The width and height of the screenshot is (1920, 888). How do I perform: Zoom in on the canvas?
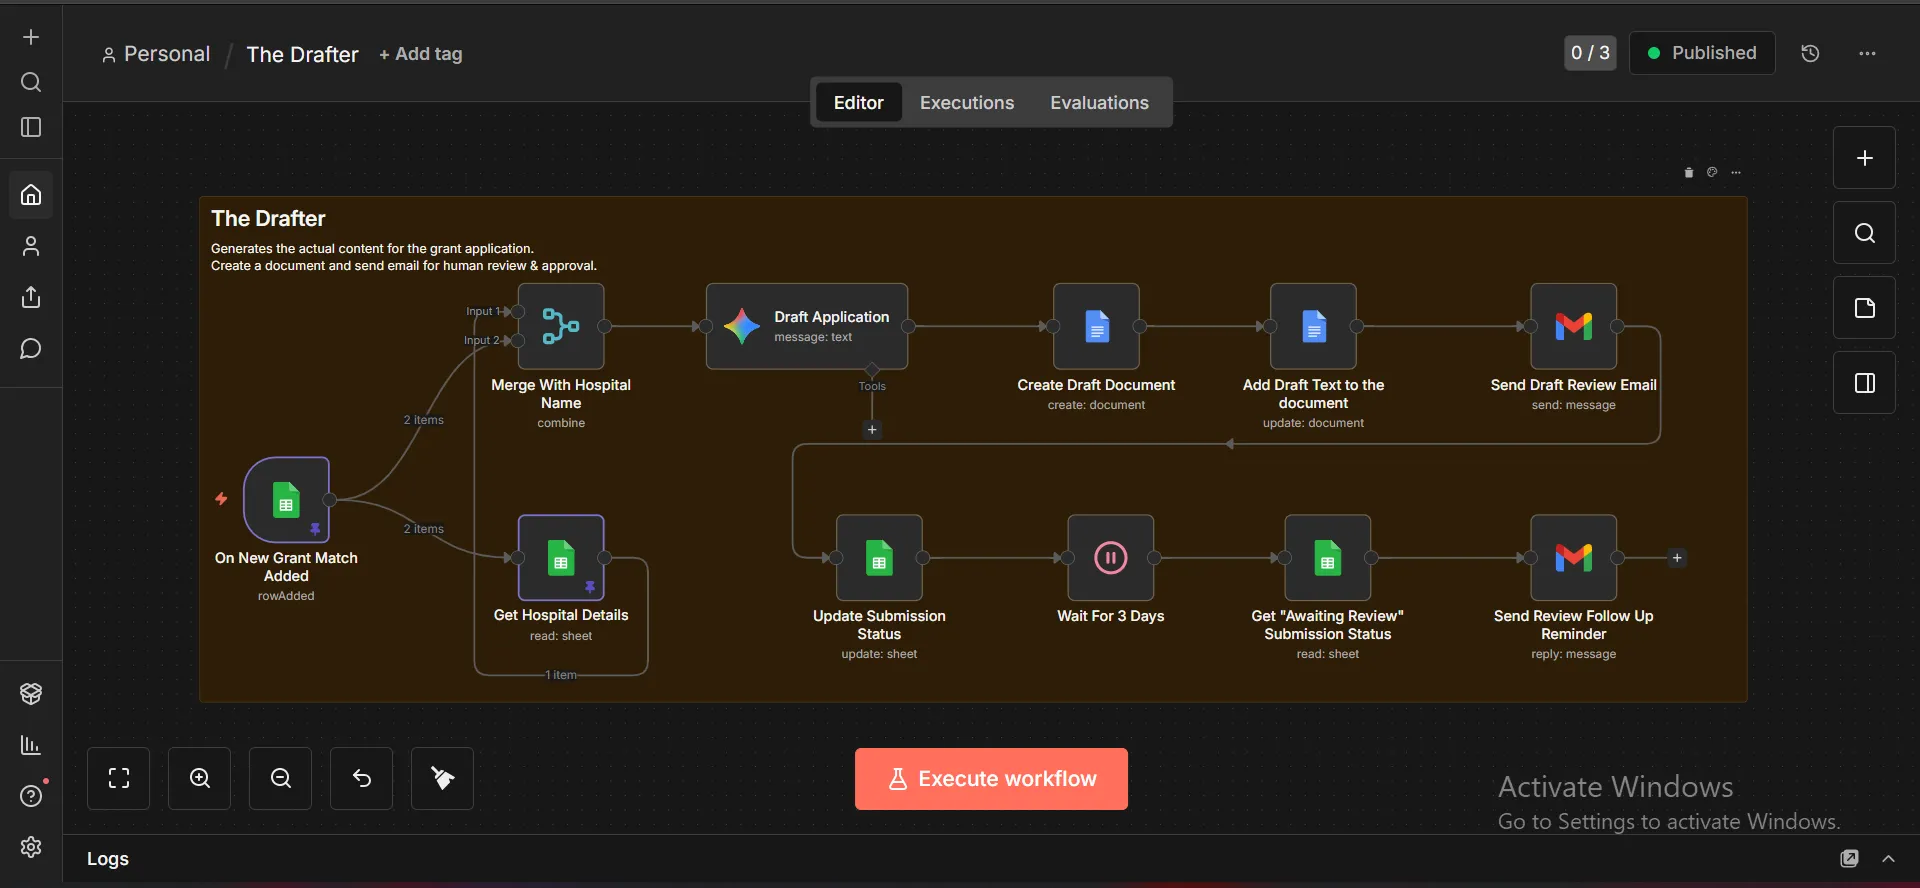click(199, 778)
